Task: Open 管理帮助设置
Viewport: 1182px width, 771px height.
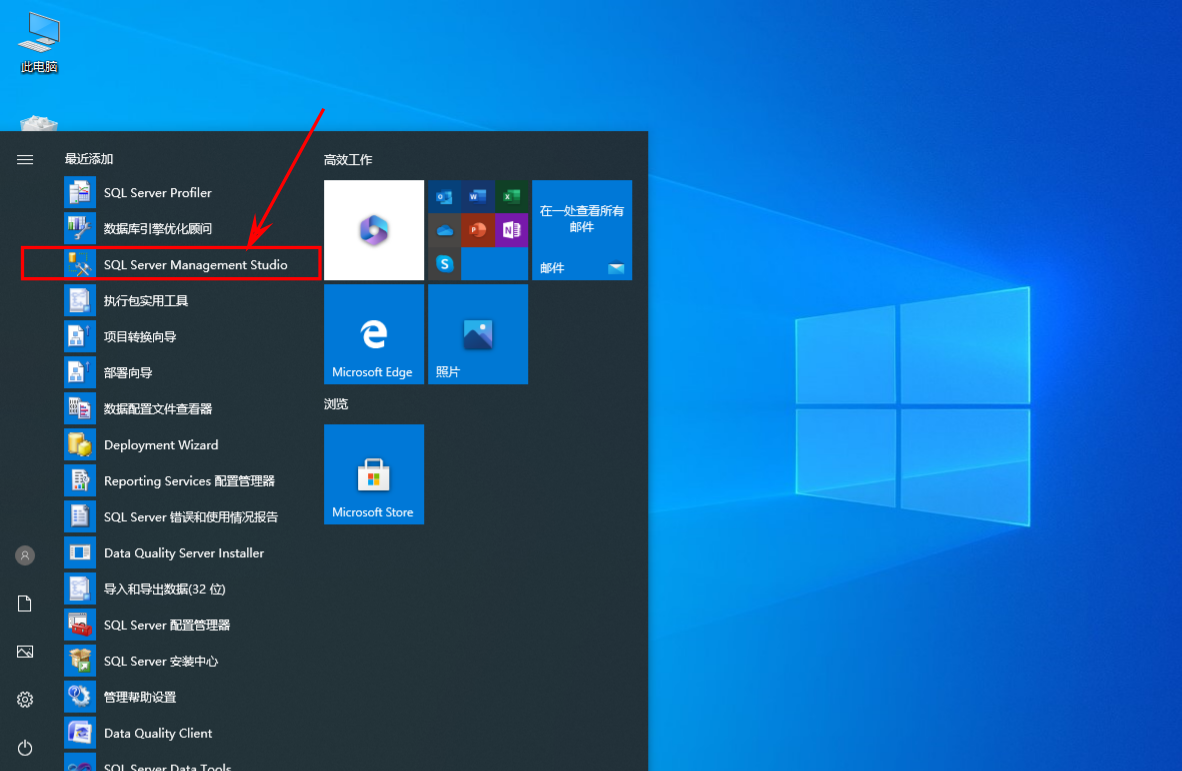Action: [x=187, y=697]
